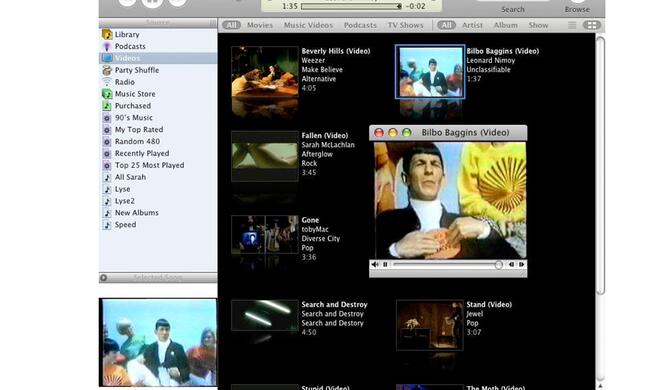Open the New Albums playlist icon
The height and width of the screenshot is (390, 660).
(107, 213)
